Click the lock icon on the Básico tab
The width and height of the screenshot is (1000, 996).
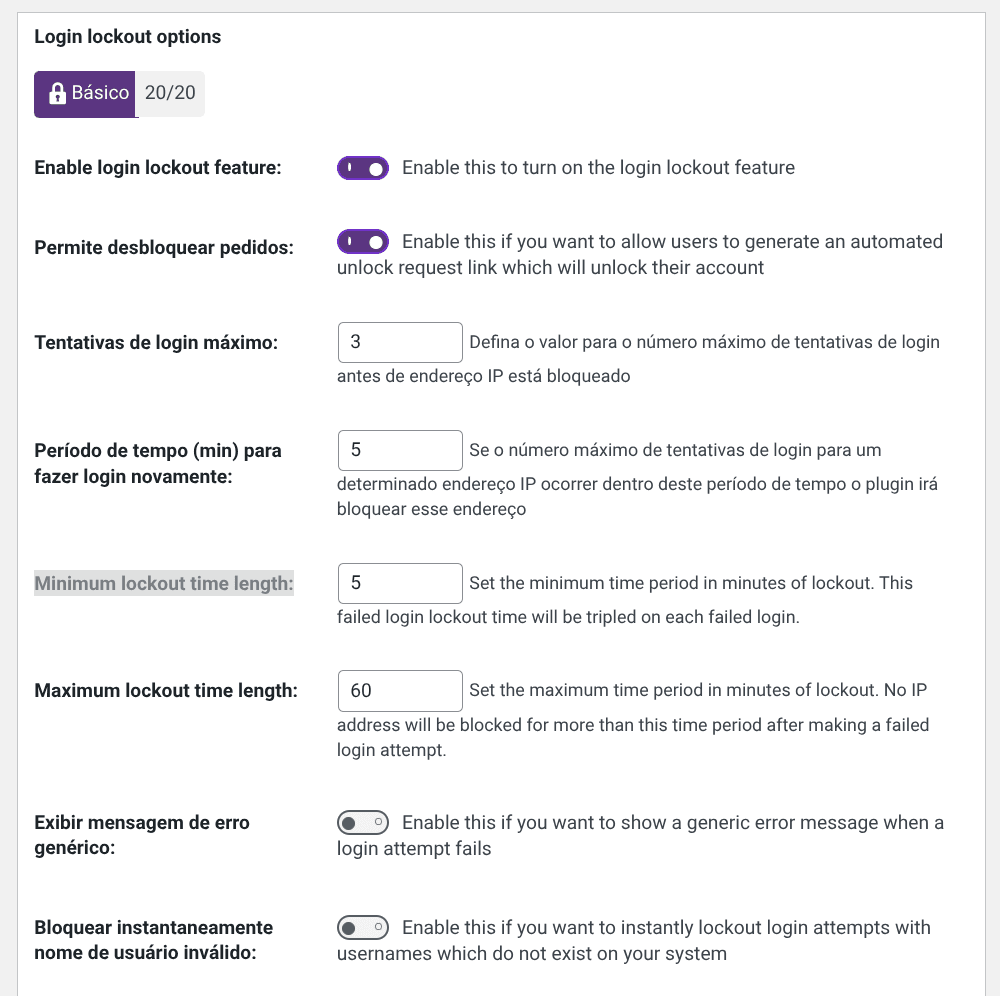click(57, 93)
